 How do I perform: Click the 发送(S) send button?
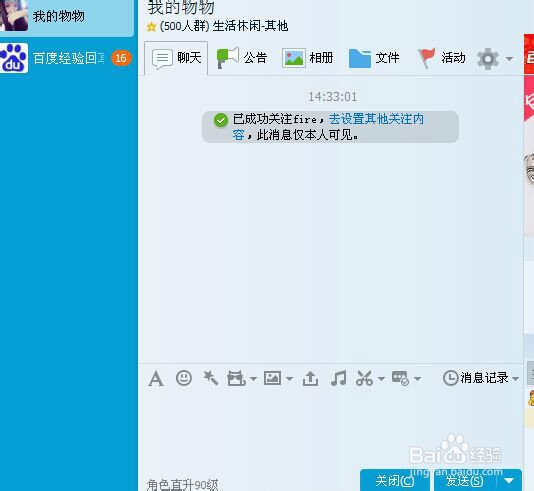(x=465, y=481)
